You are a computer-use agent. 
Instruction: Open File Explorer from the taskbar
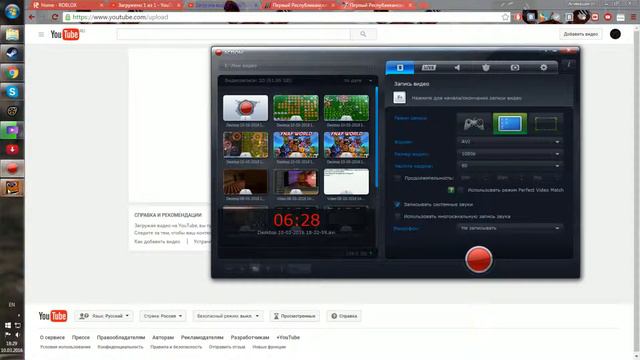coord(12,35)
